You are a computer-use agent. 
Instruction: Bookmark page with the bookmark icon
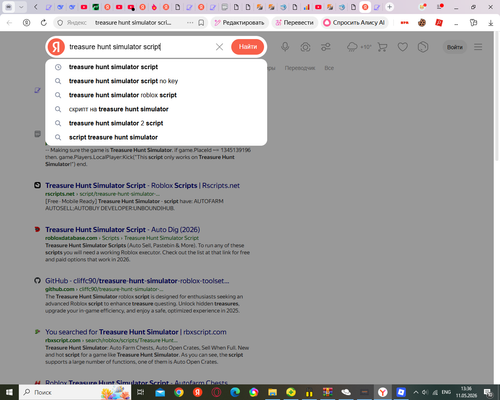[201, 23]
